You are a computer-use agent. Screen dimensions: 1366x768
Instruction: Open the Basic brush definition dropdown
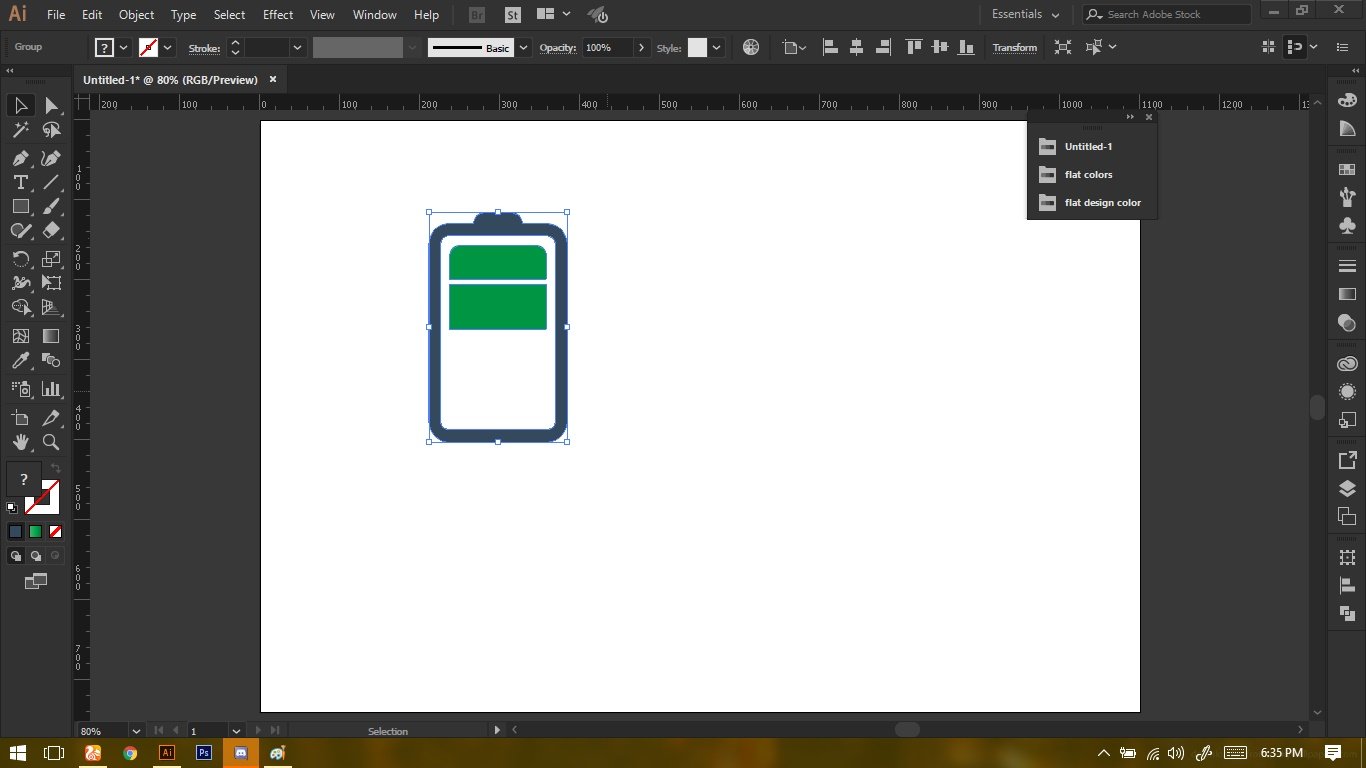click(523, 48)
